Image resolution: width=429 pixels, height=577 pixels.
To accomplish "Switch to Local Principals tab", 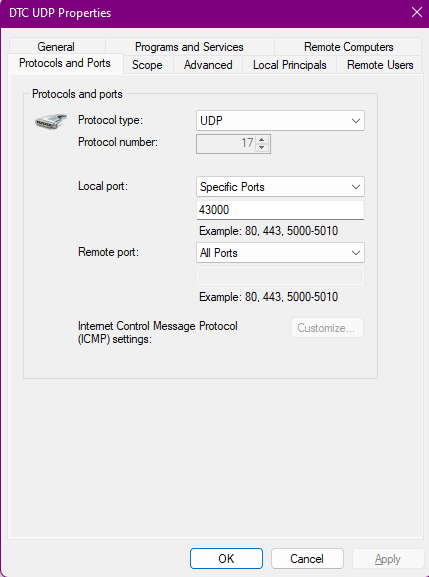I will pyautogui.click(x=290, y=65).
